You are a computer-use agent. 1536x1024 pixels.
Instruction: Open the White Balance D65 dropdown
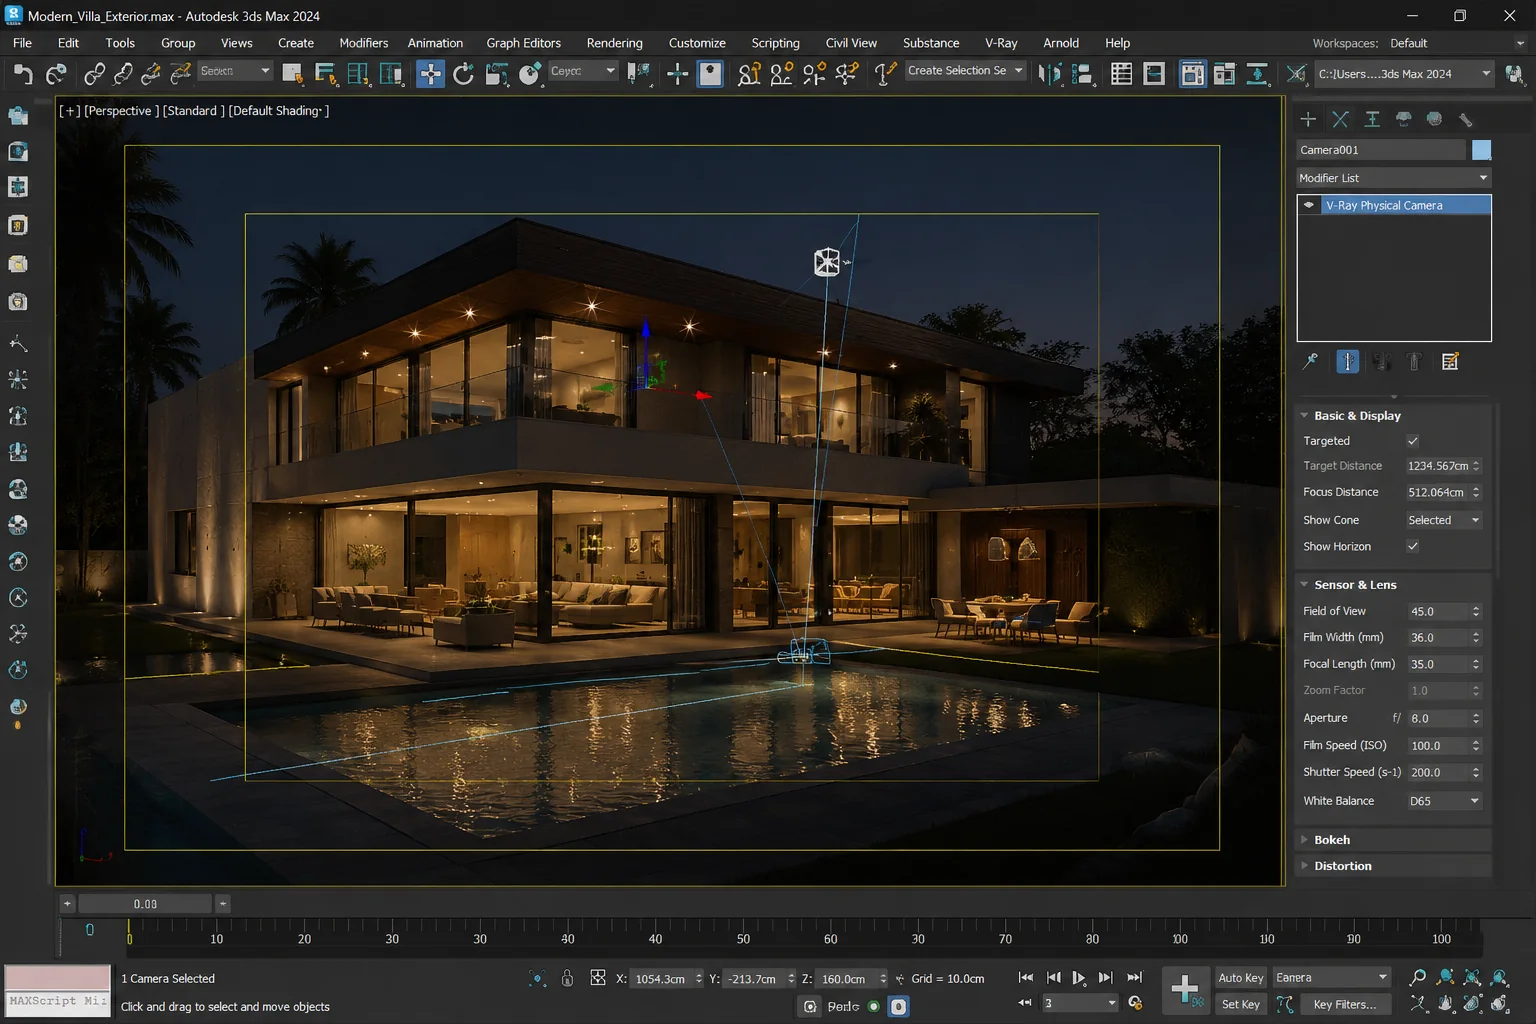click(x=1443, y=801)
